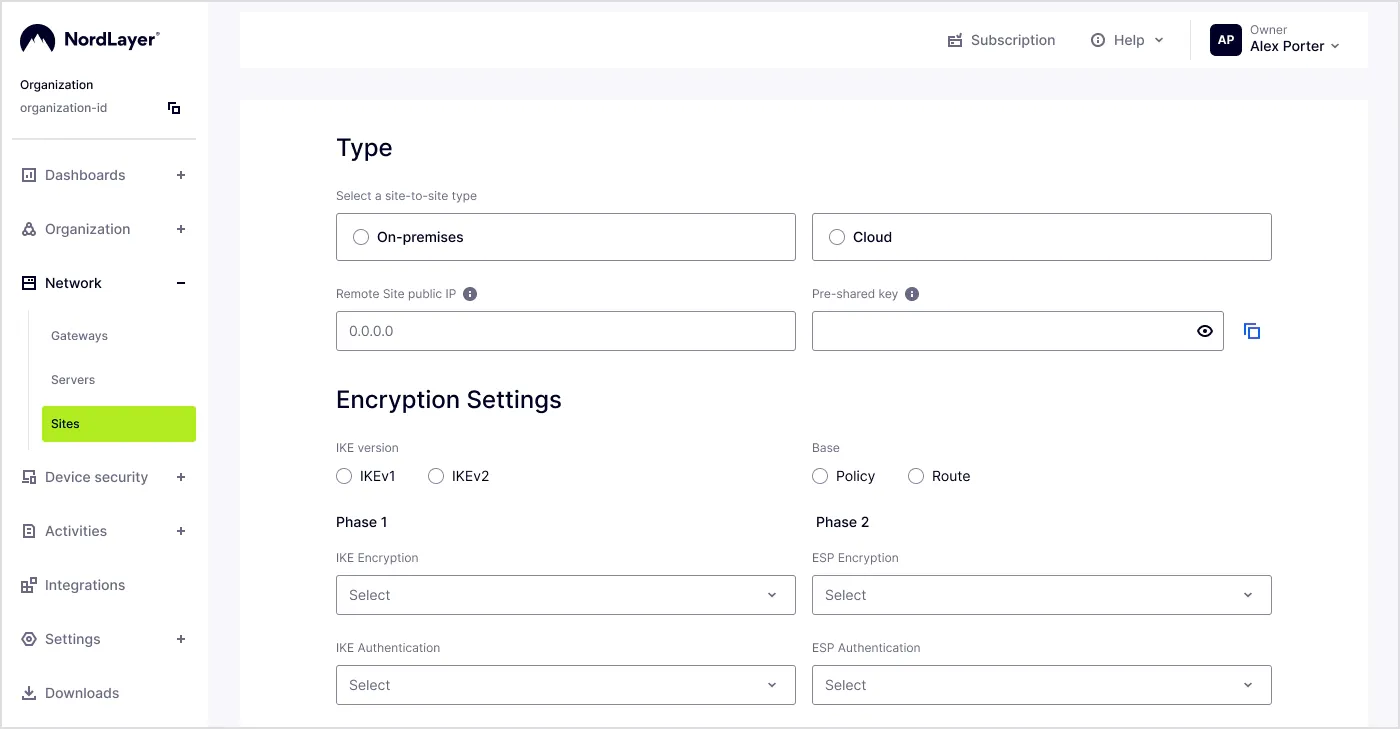This screenshot has width=1400, height=729.
Task: Select the Cloud site type
Action: (1042, 237)
